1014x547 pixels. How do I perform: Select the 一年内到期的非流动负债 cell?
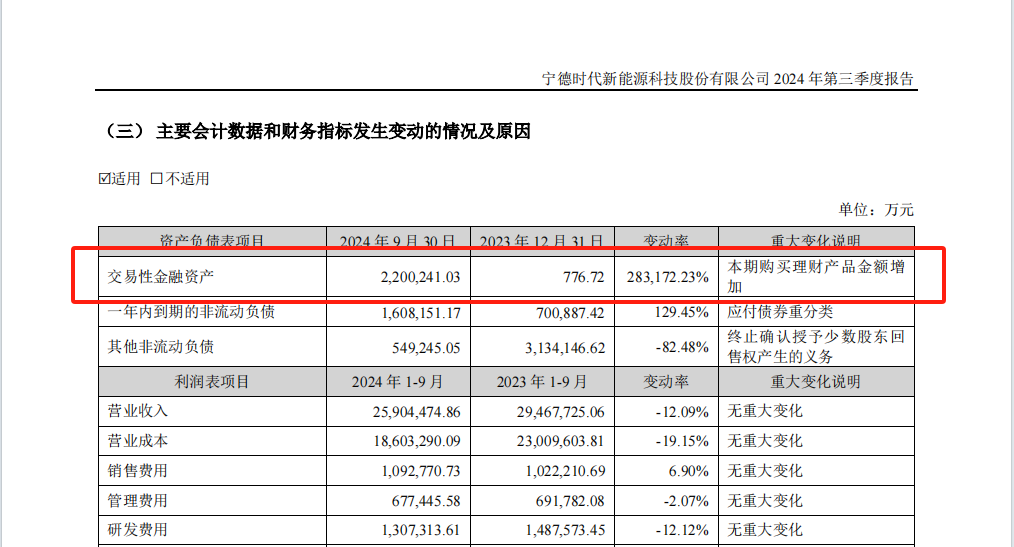[x=191, y=312]
